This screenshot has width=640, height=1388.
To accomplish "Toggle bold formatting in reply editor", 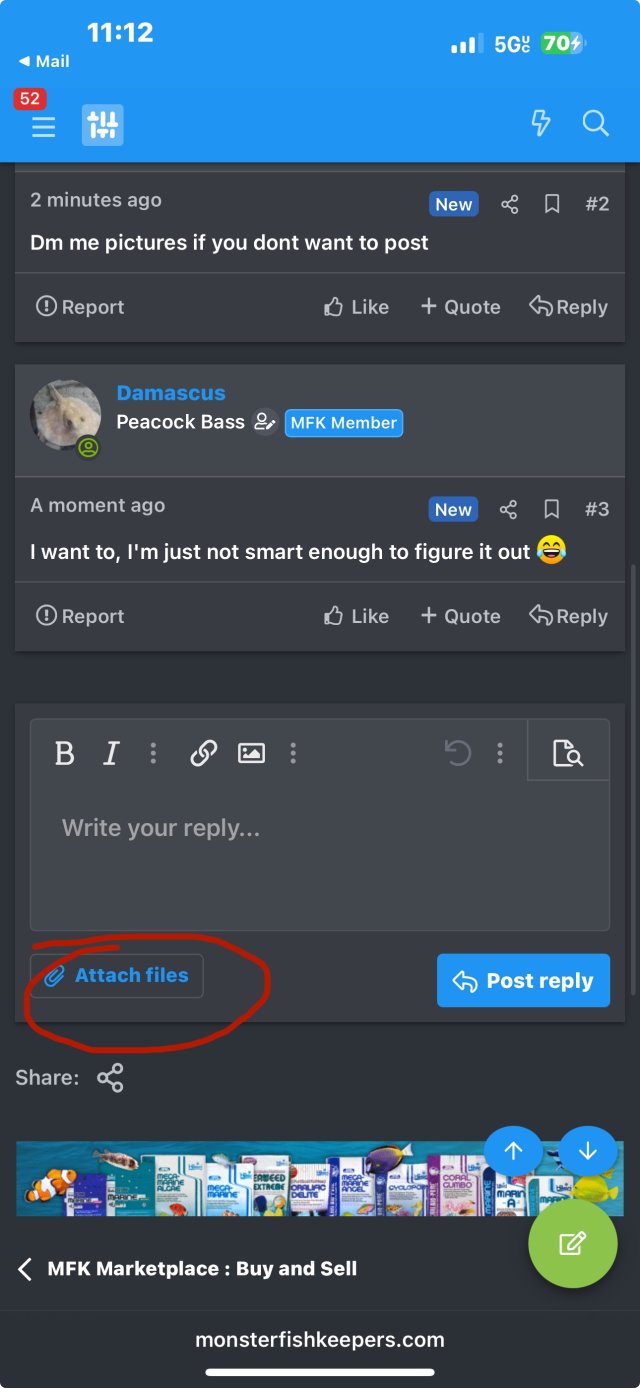I will coord(65,753).
